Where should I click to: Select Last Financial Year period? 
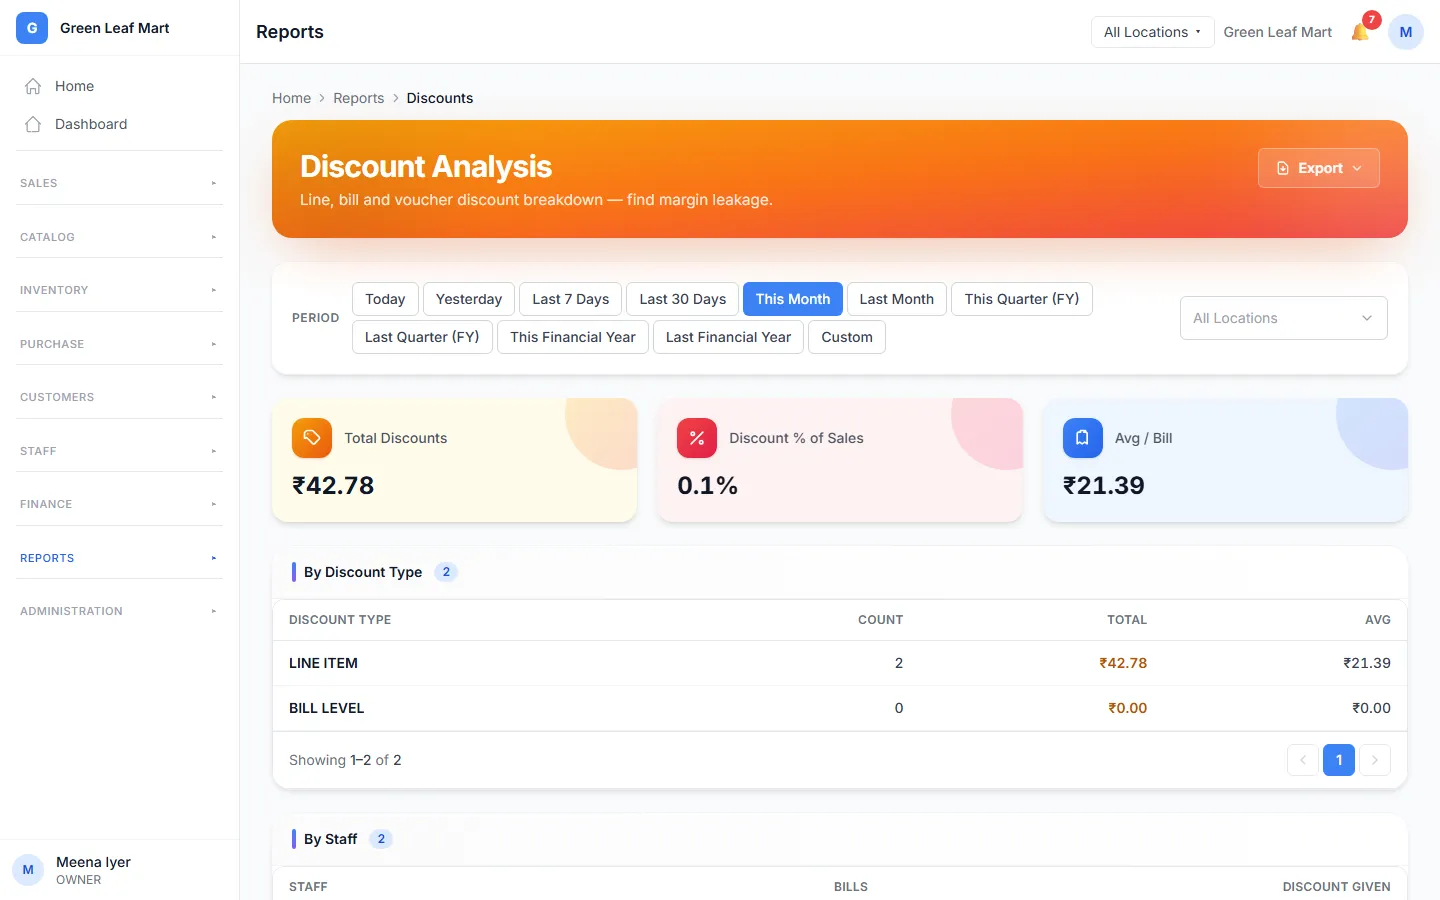click(728, 337)
